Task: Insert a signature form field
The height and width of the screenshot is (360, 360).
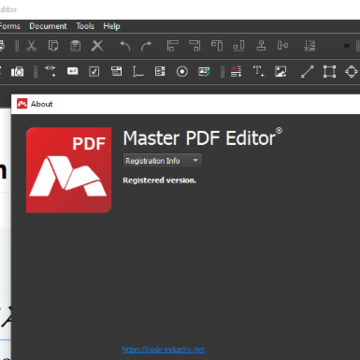Action: (x=204, y=72)
